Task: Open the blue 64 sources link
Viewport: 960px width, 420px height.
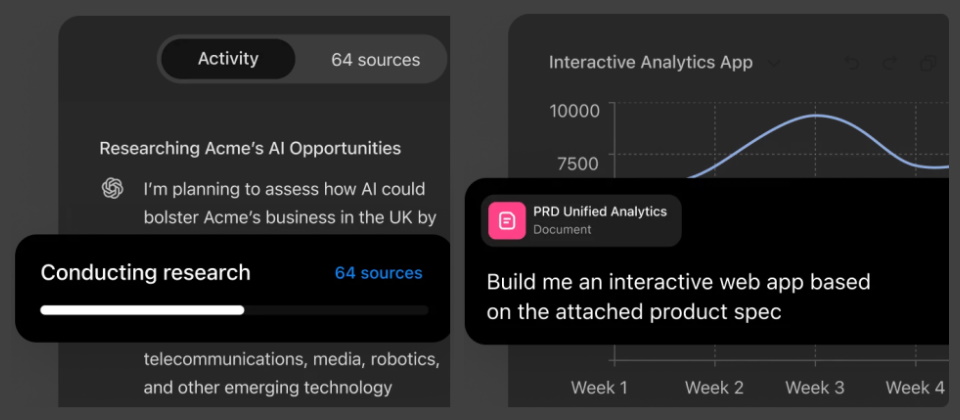Action: click(378, 273)
